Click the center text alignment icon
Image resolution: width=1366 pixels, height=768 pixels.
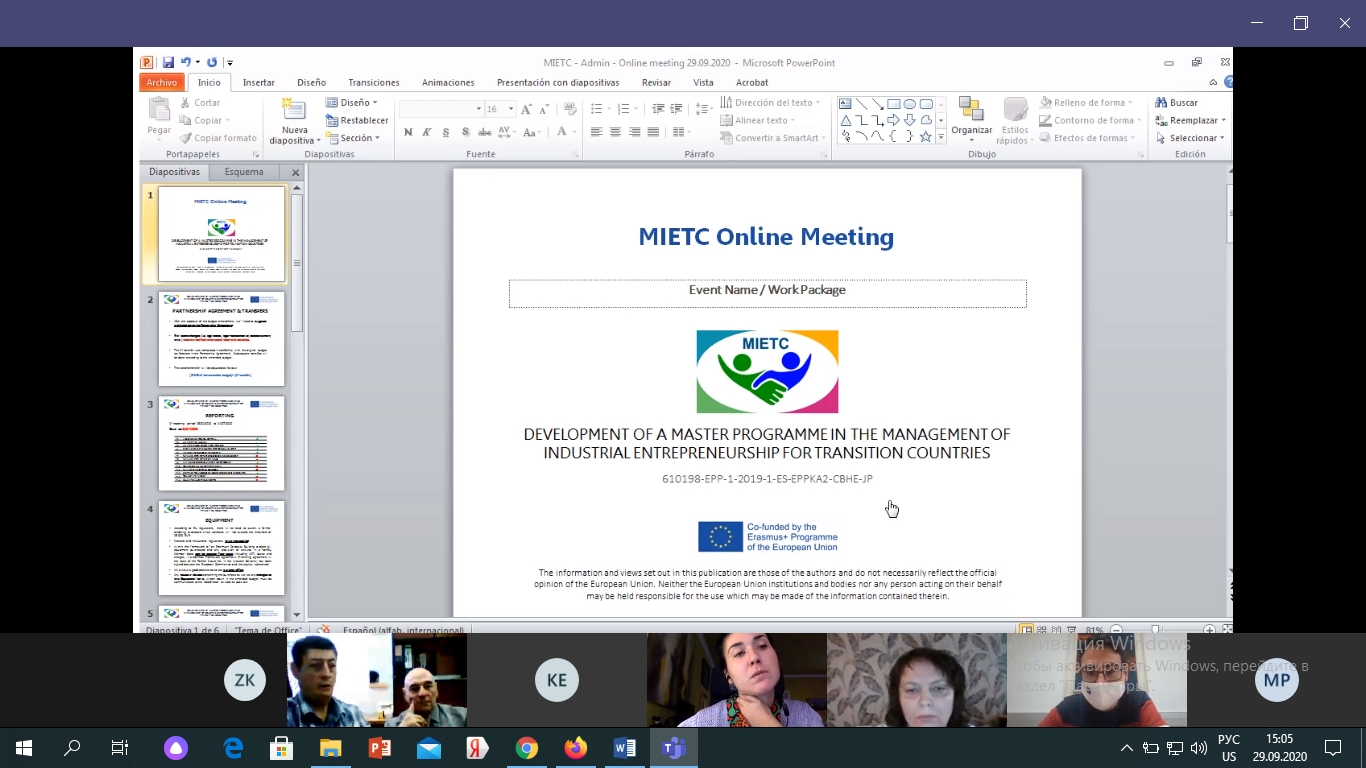(615, 132)
